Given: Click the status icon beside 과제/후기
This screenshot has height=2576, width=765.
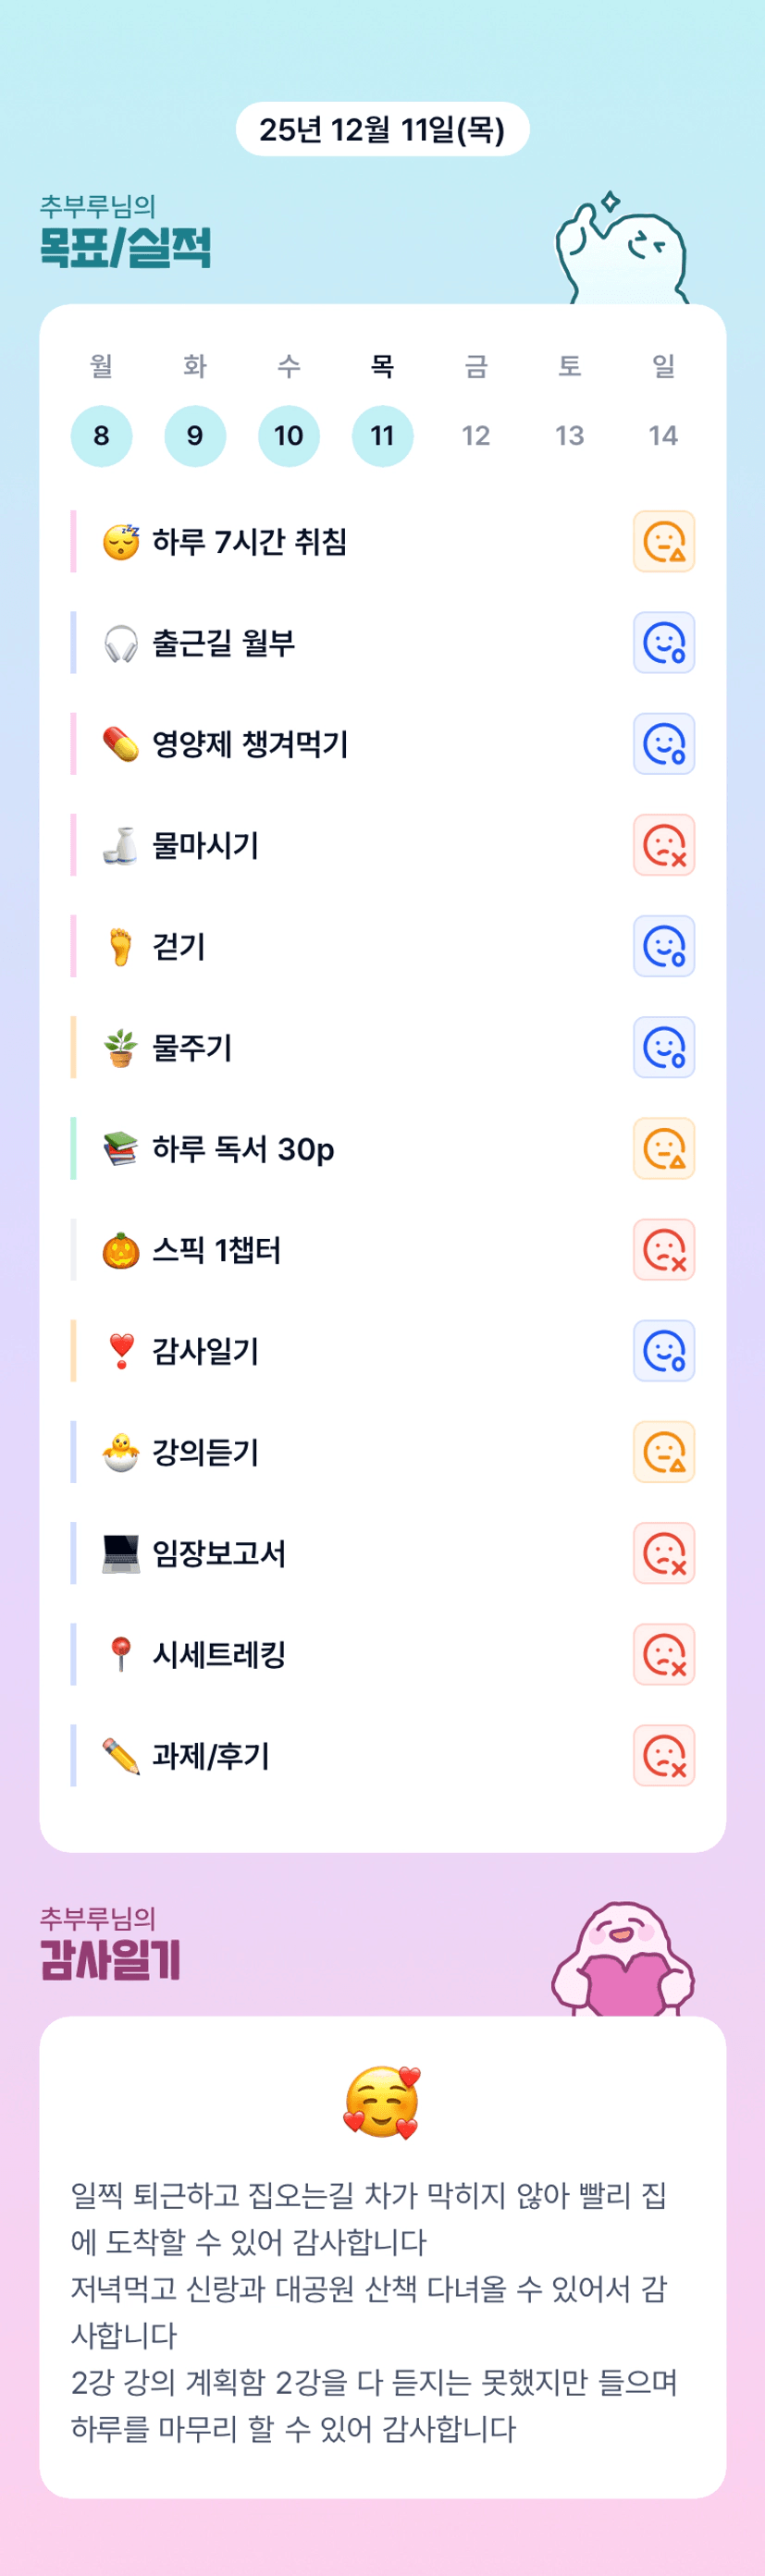Looking at the screenshot, I should 663,1755.
